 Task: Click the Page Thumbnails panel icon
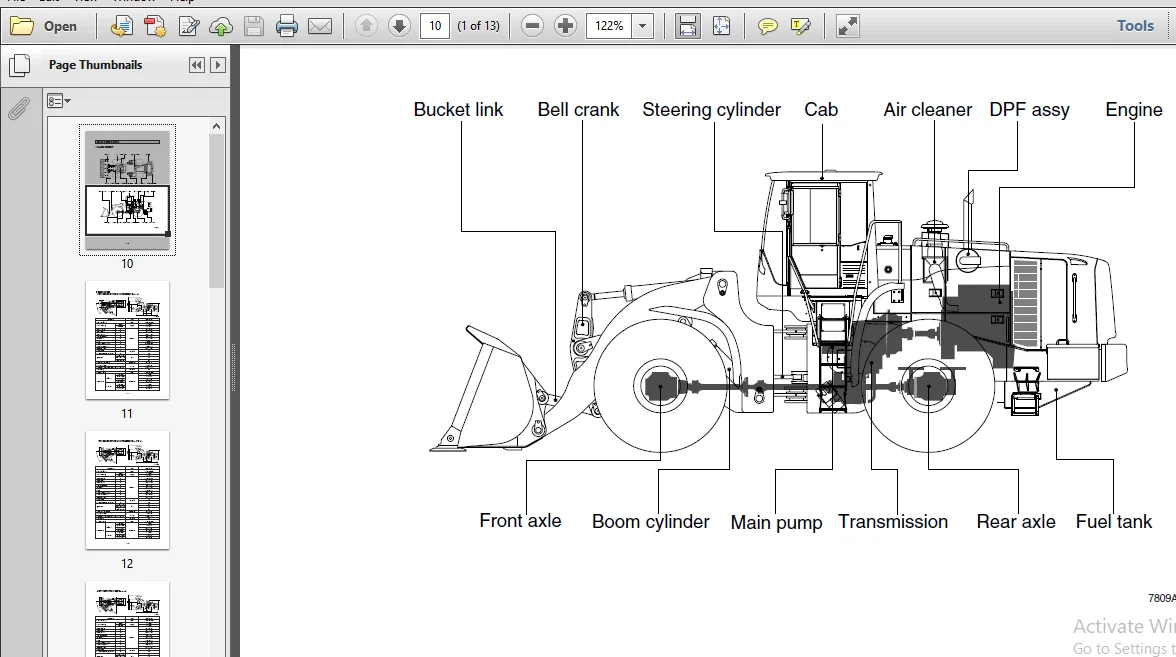tap(20, 65)
